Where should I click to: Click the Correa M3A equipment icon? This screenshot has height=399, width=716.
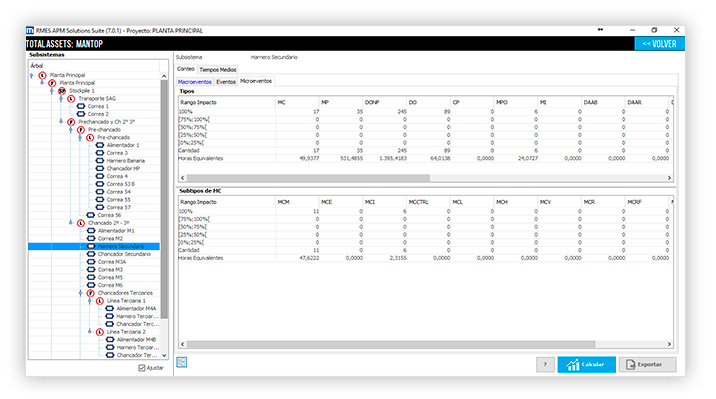[91, 262]
